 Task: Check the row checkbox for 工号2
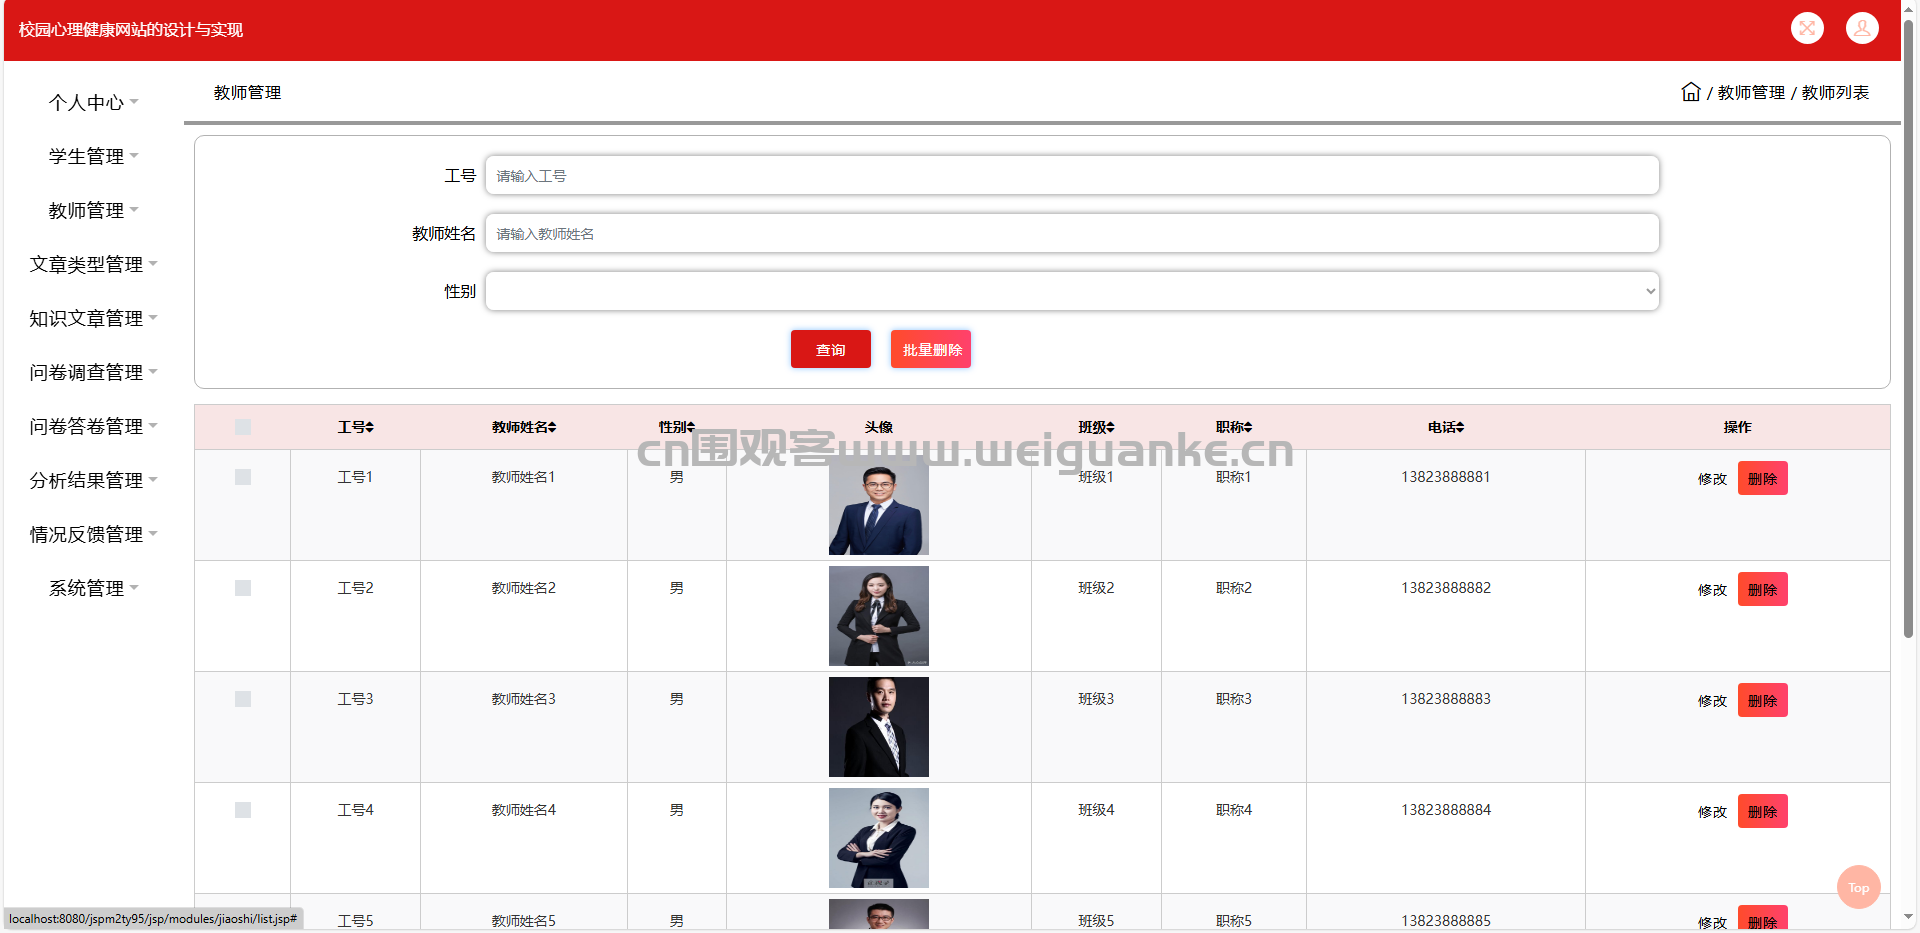(x=243, y=588)
